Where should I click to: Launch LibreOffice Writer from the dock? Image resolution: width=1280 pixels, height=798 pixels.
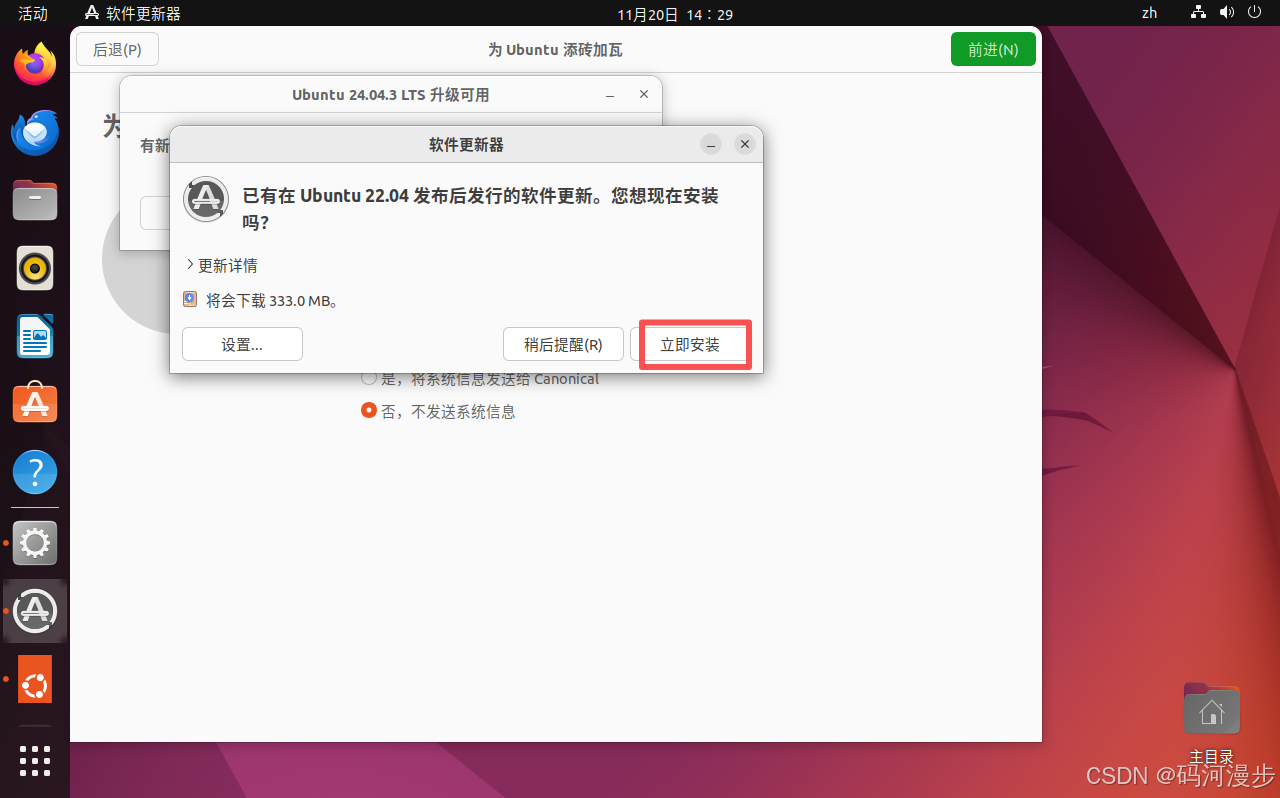[x=35, y=336]
